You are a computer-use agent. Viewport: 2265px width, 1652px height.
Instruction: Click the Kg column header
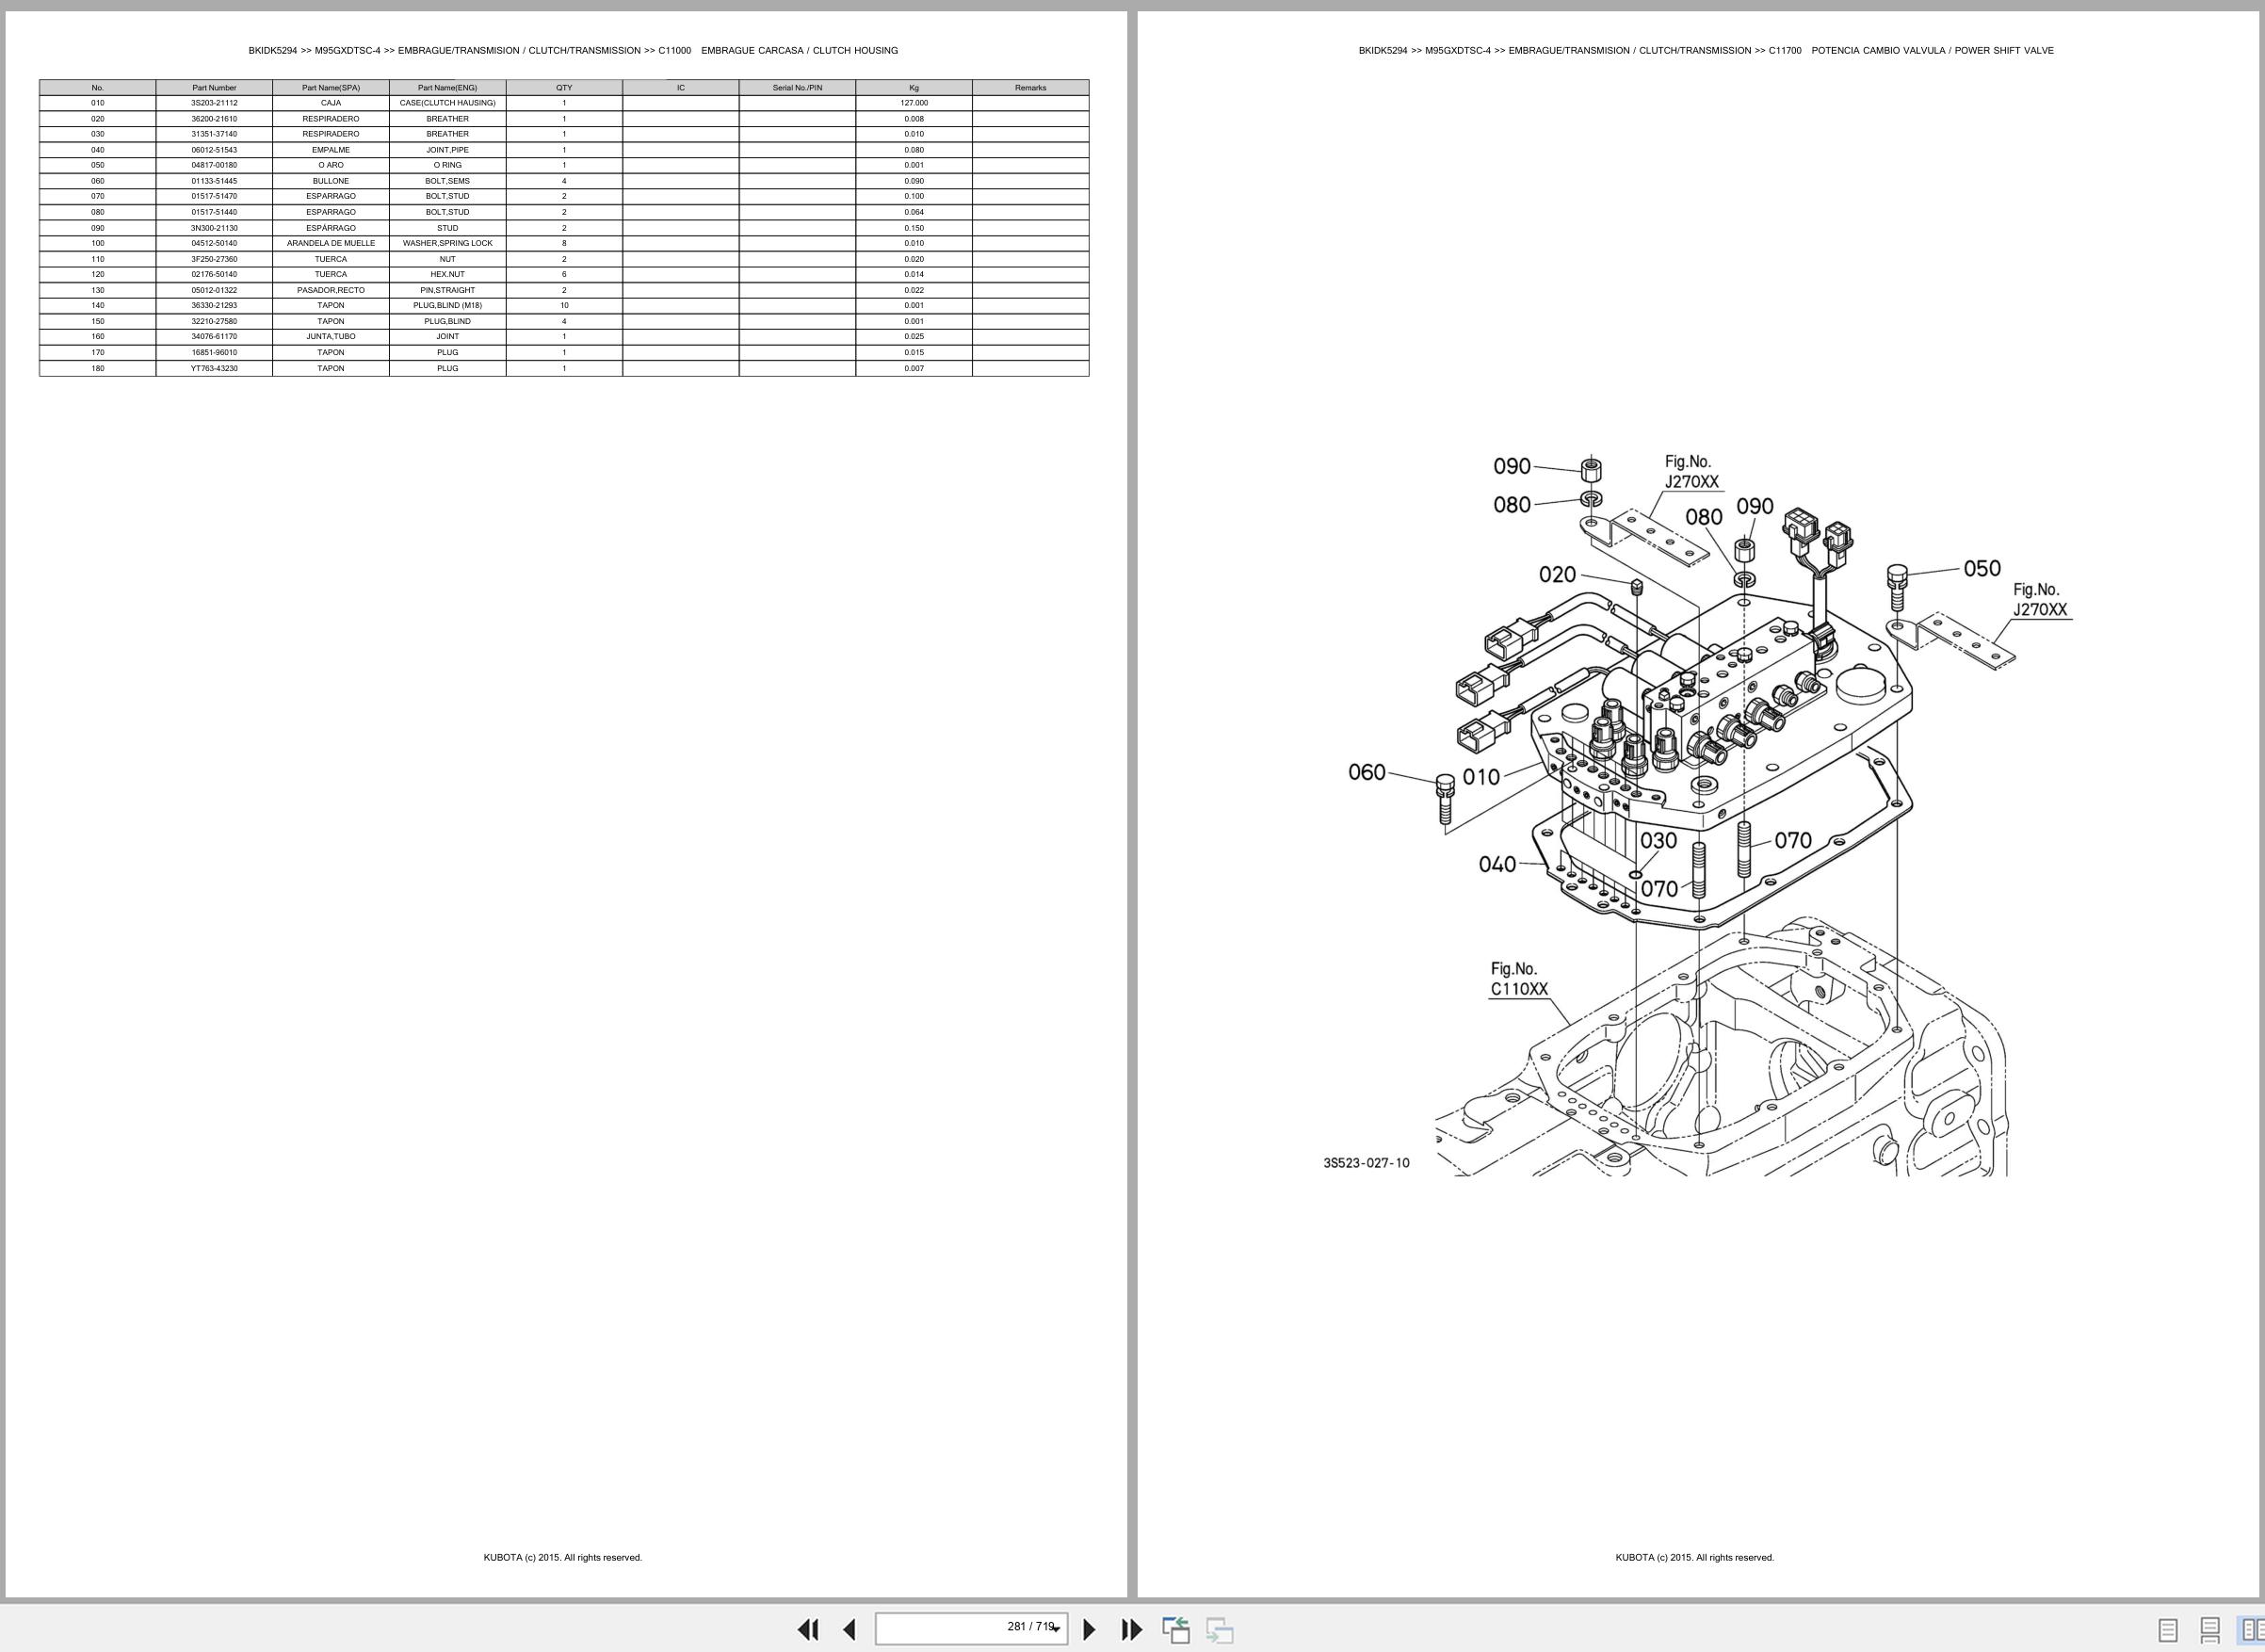914,88
